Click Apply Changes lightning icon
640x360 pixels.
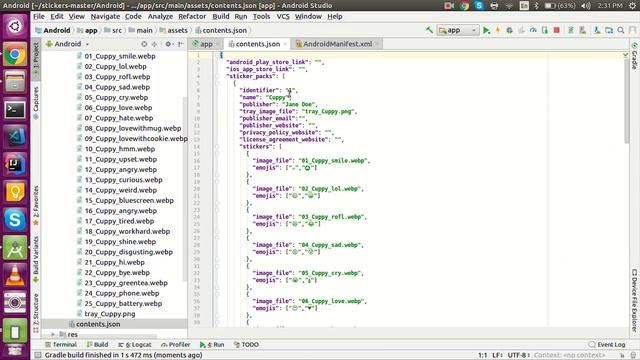click(x=498, y=30)
